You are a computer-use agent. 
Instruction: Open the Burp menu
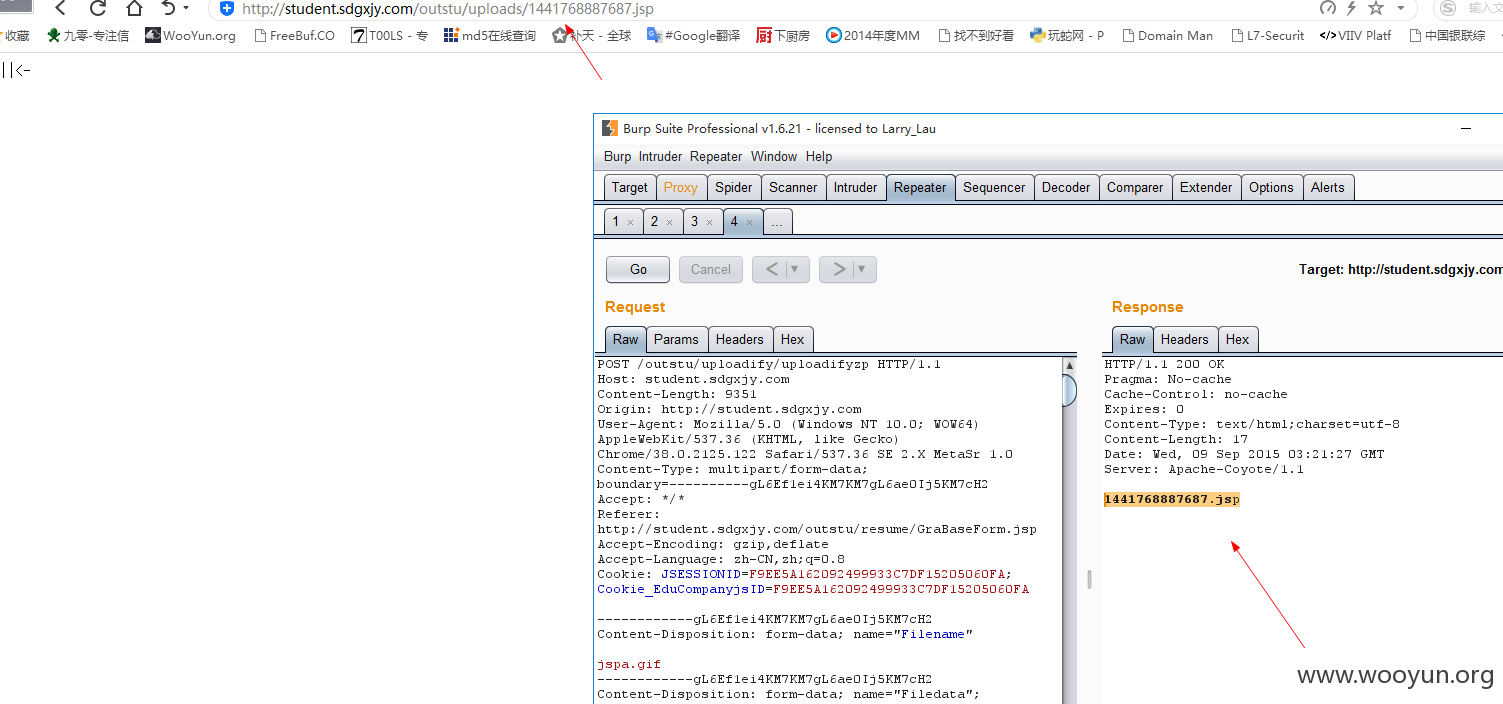click(x=617, y=156)
